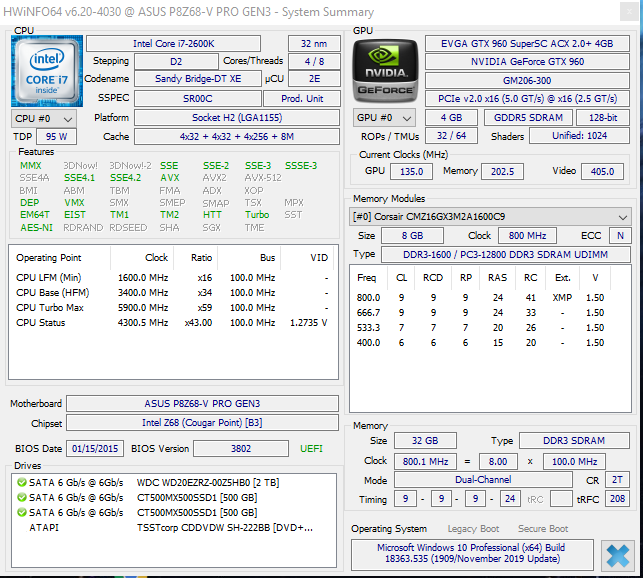The height and width of the screenshot is (578, 643).
Task: Click the Intel Z68 (Cougar Point) chipset field
Action: point(202,423)
